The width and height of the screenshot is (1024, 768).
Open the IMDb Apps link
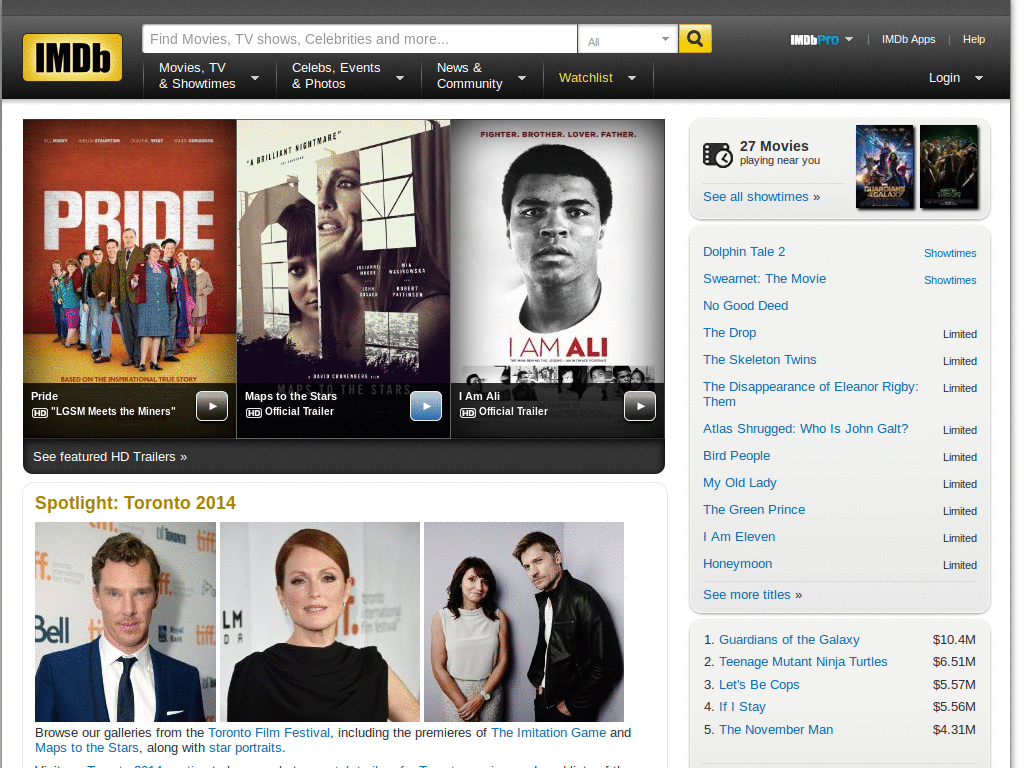click(x=908, y=39)
